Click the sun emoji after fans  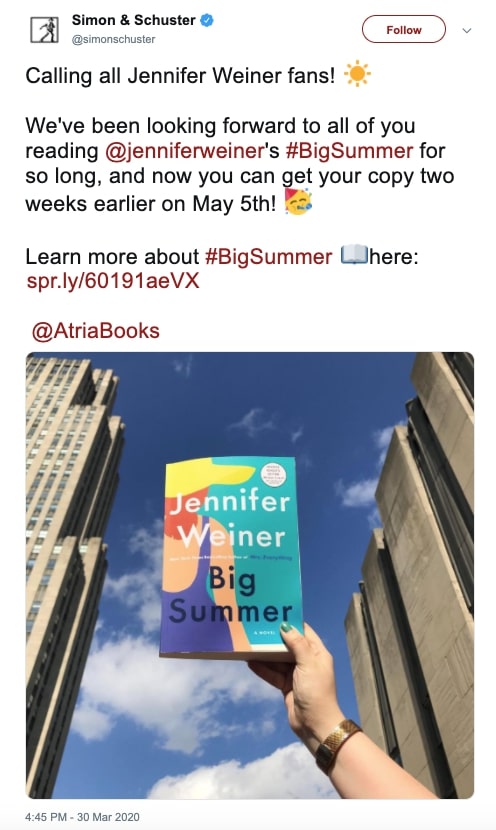click(x=357, y=74)
